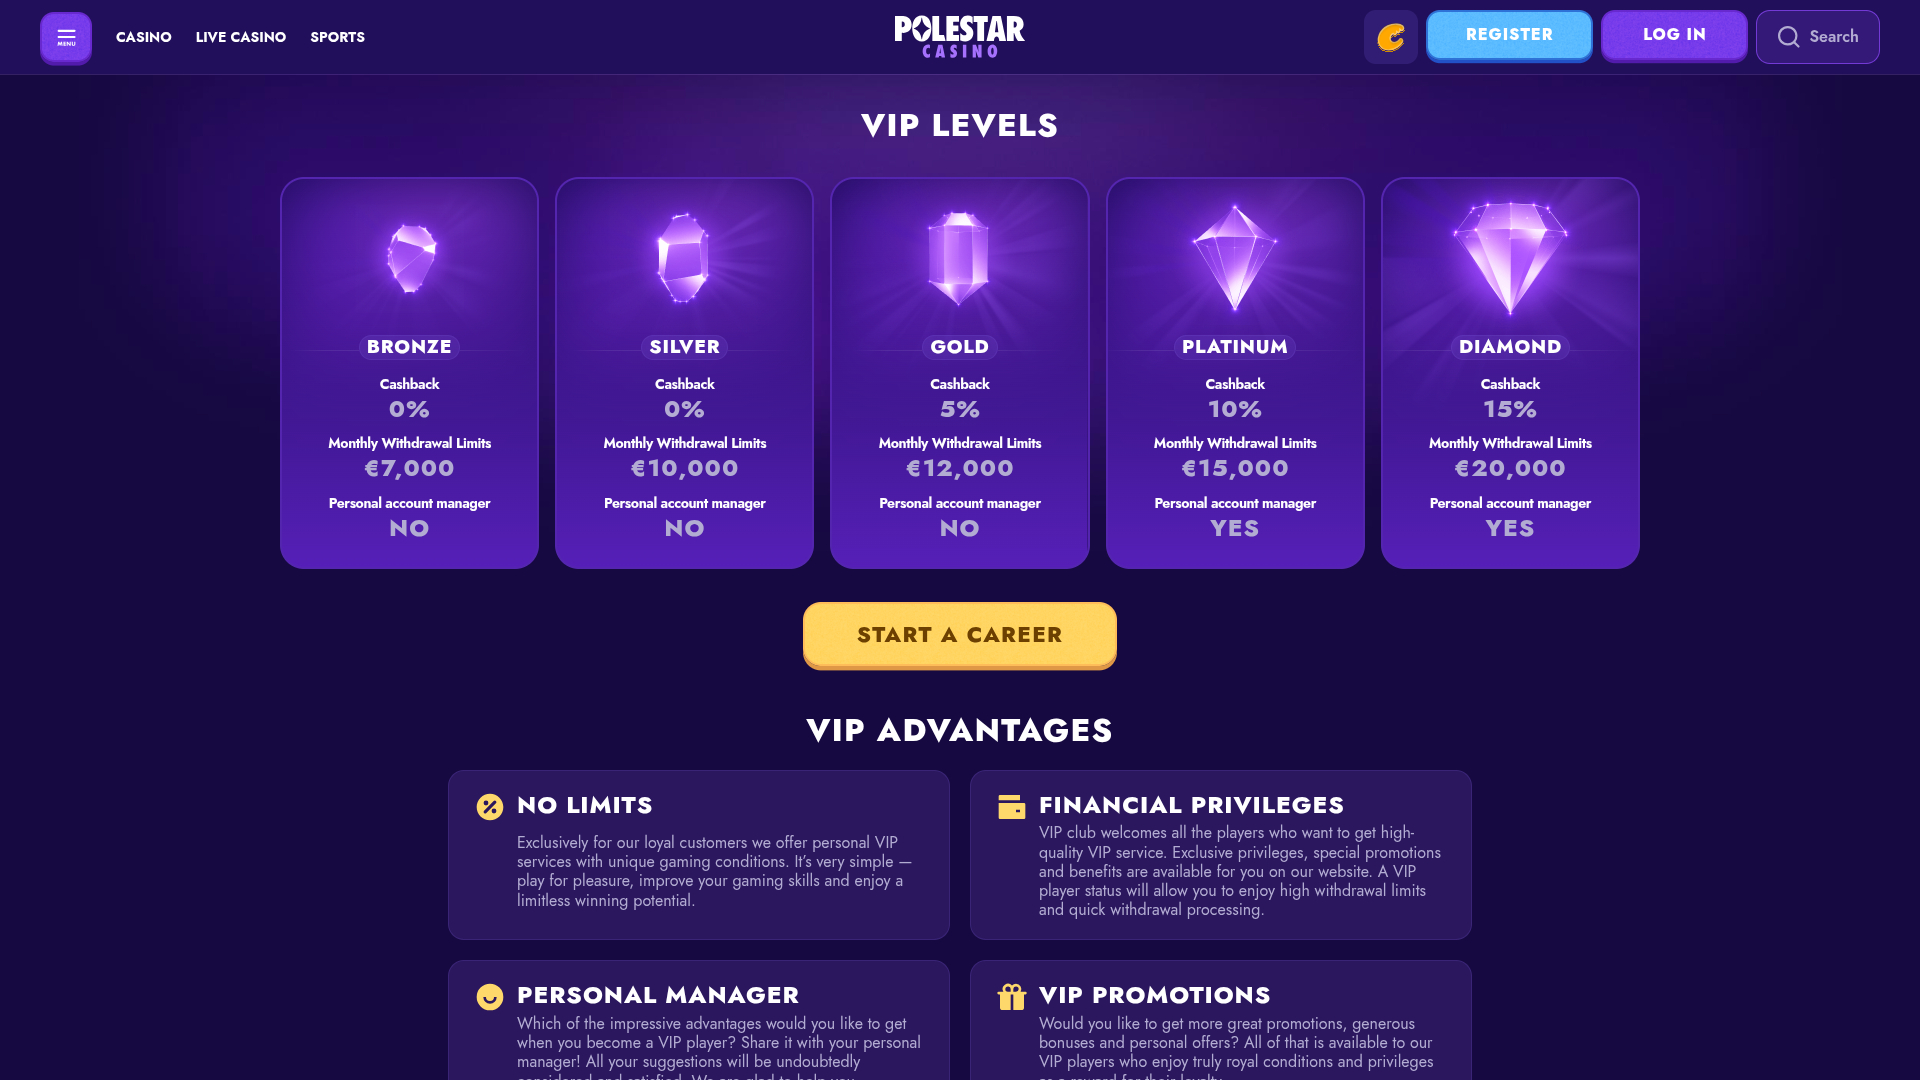Navigate to the Sports section
Image resolution: width=1920 pixels, height=1080 pixels.
coord(337,37)
